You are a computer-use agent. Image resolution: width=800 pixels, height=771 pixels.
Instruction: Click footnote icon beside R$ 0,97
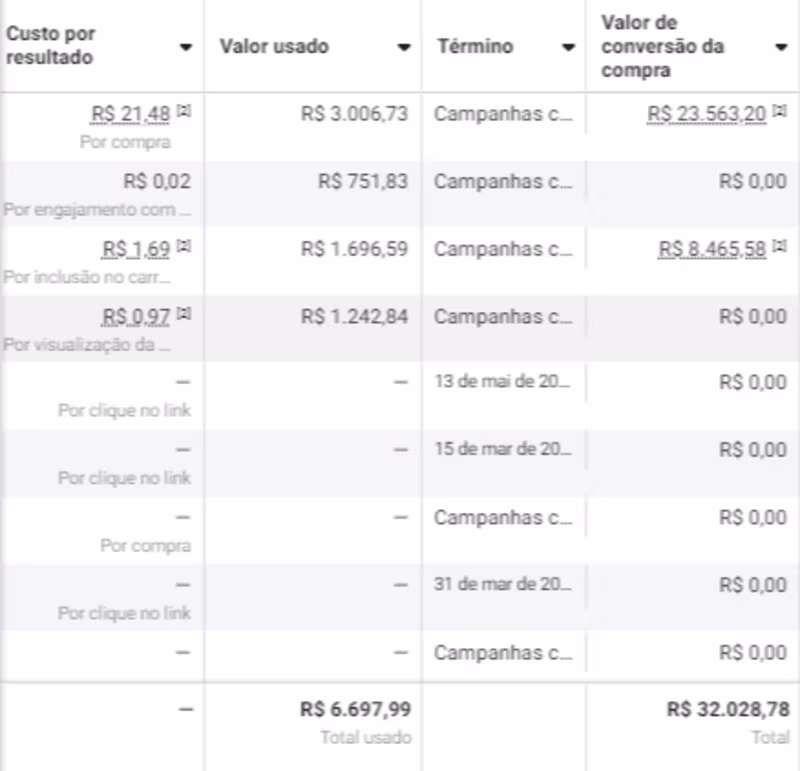pyautogui.click(x=183, y=314)
